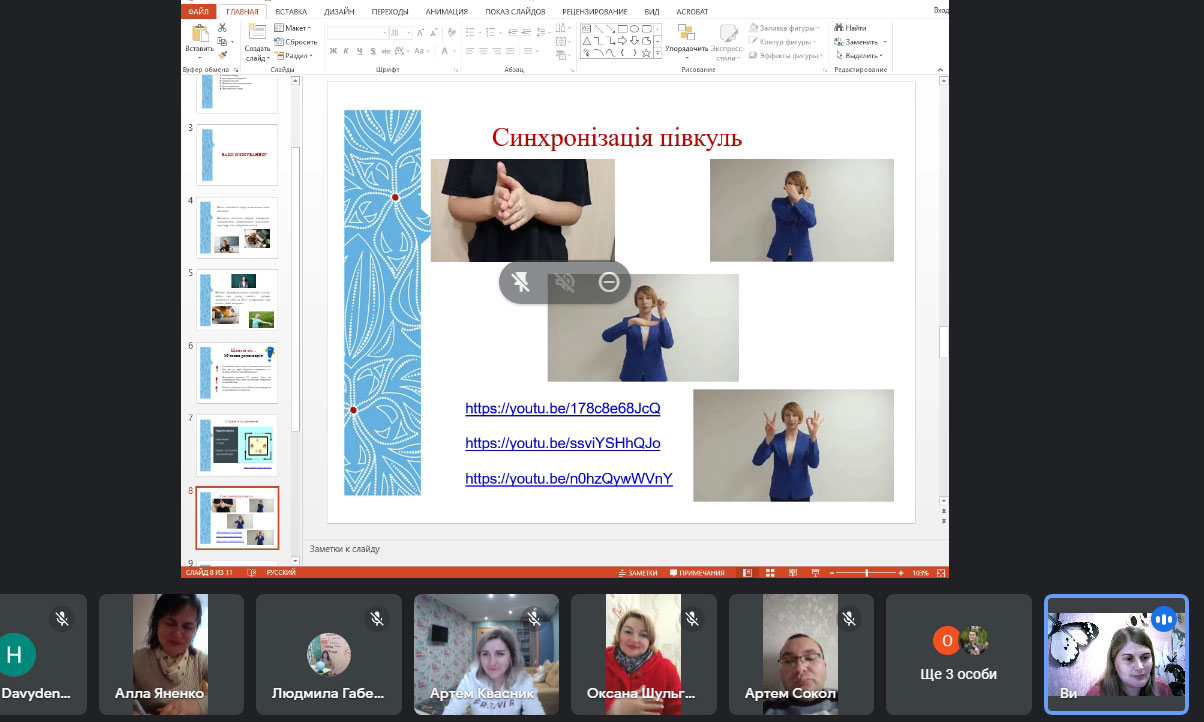This screenshot has height=722, width=1204.
Task: Open Контур фигуры (Shape Outline) dropdown
Action: (x=784, y=42)
